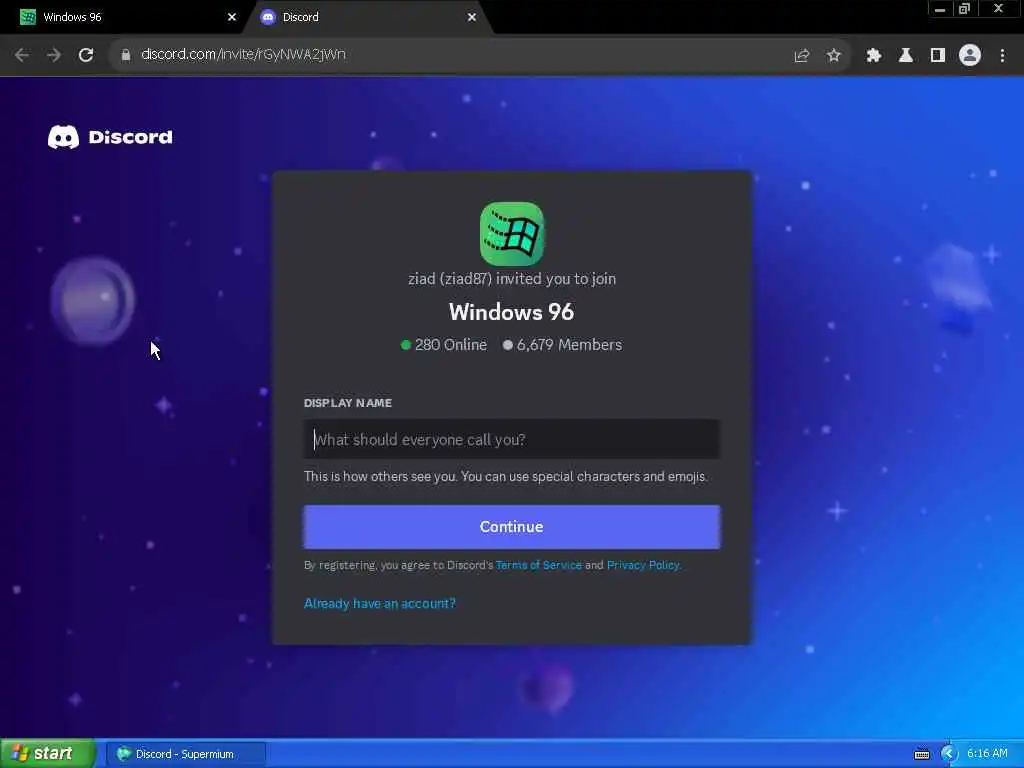Click the taskbar clock showing 6:16 AM
The height and width of the screenshot is (768, 1024).
point(987,754)
